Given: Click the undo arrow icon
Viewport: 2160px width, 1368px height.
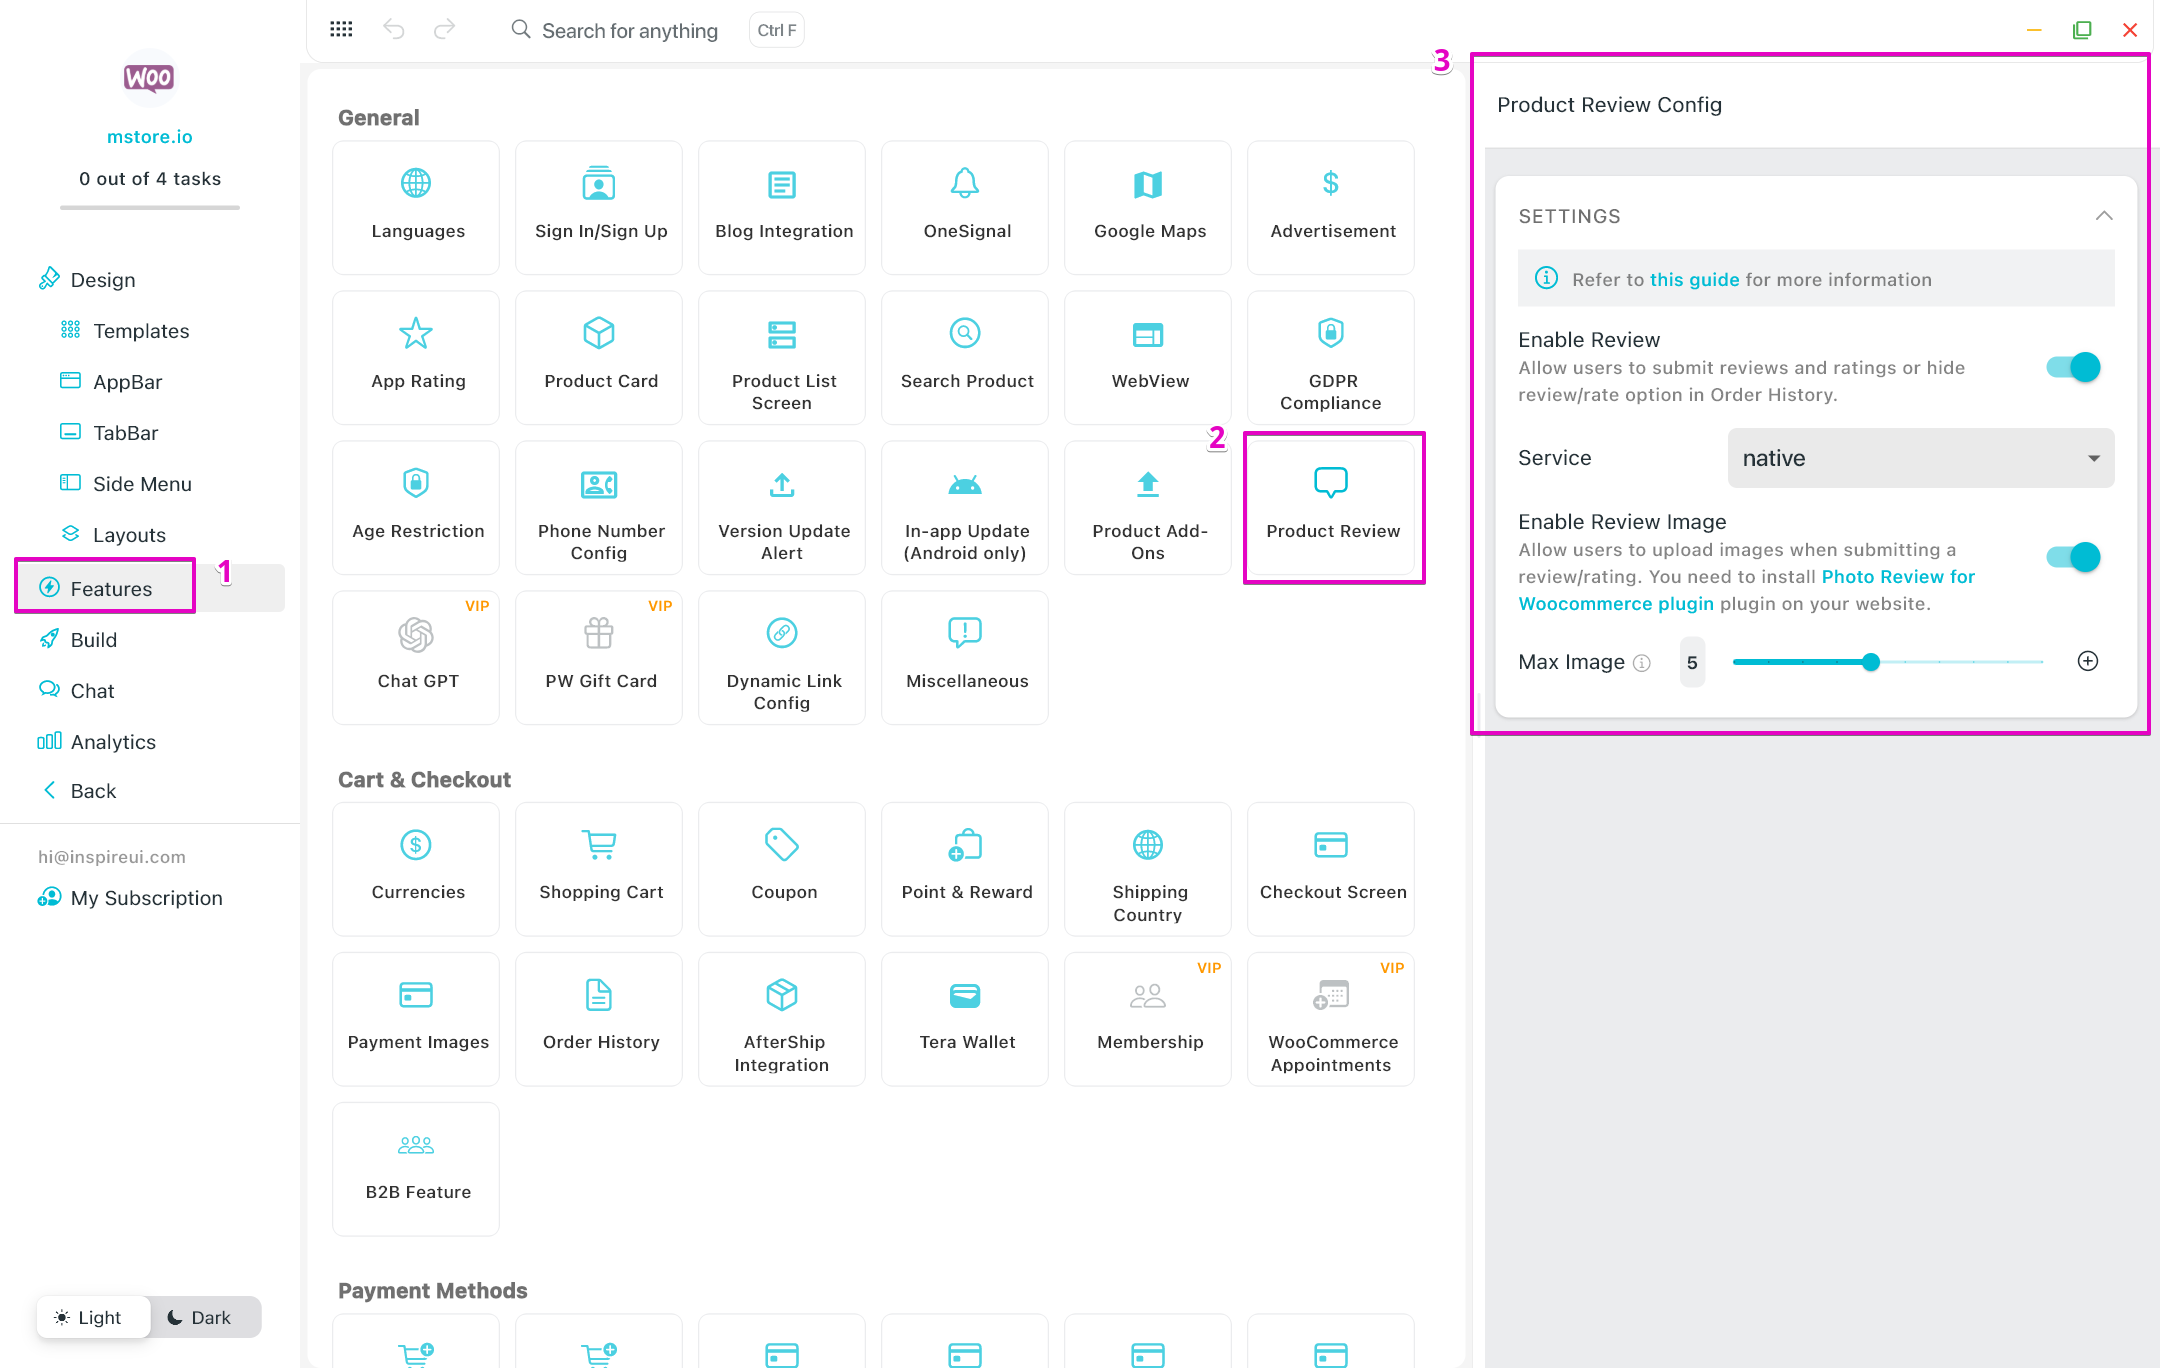Looking at the screenshot, I should [x=393, y=29].
